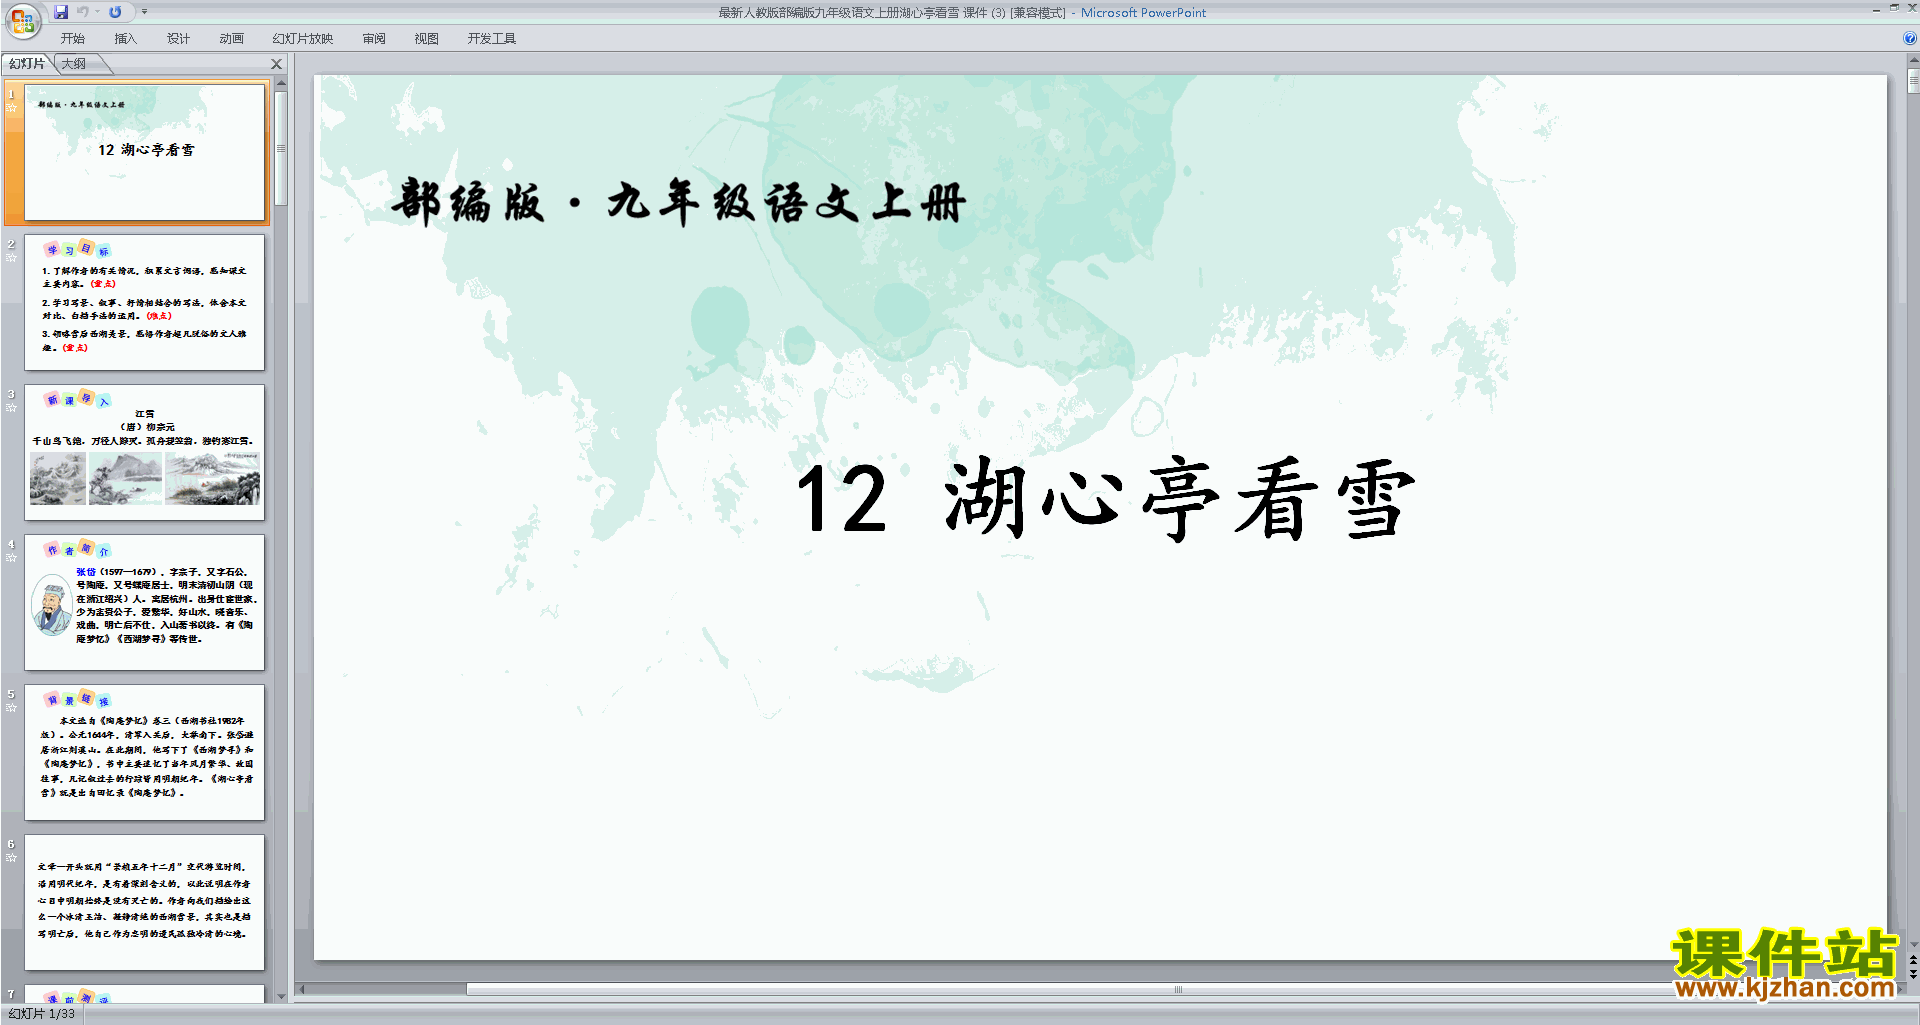Viewport: 1920px width, 1025px height.
Task: Click the redo/repeat arrow icon
Action: [116, 12]
